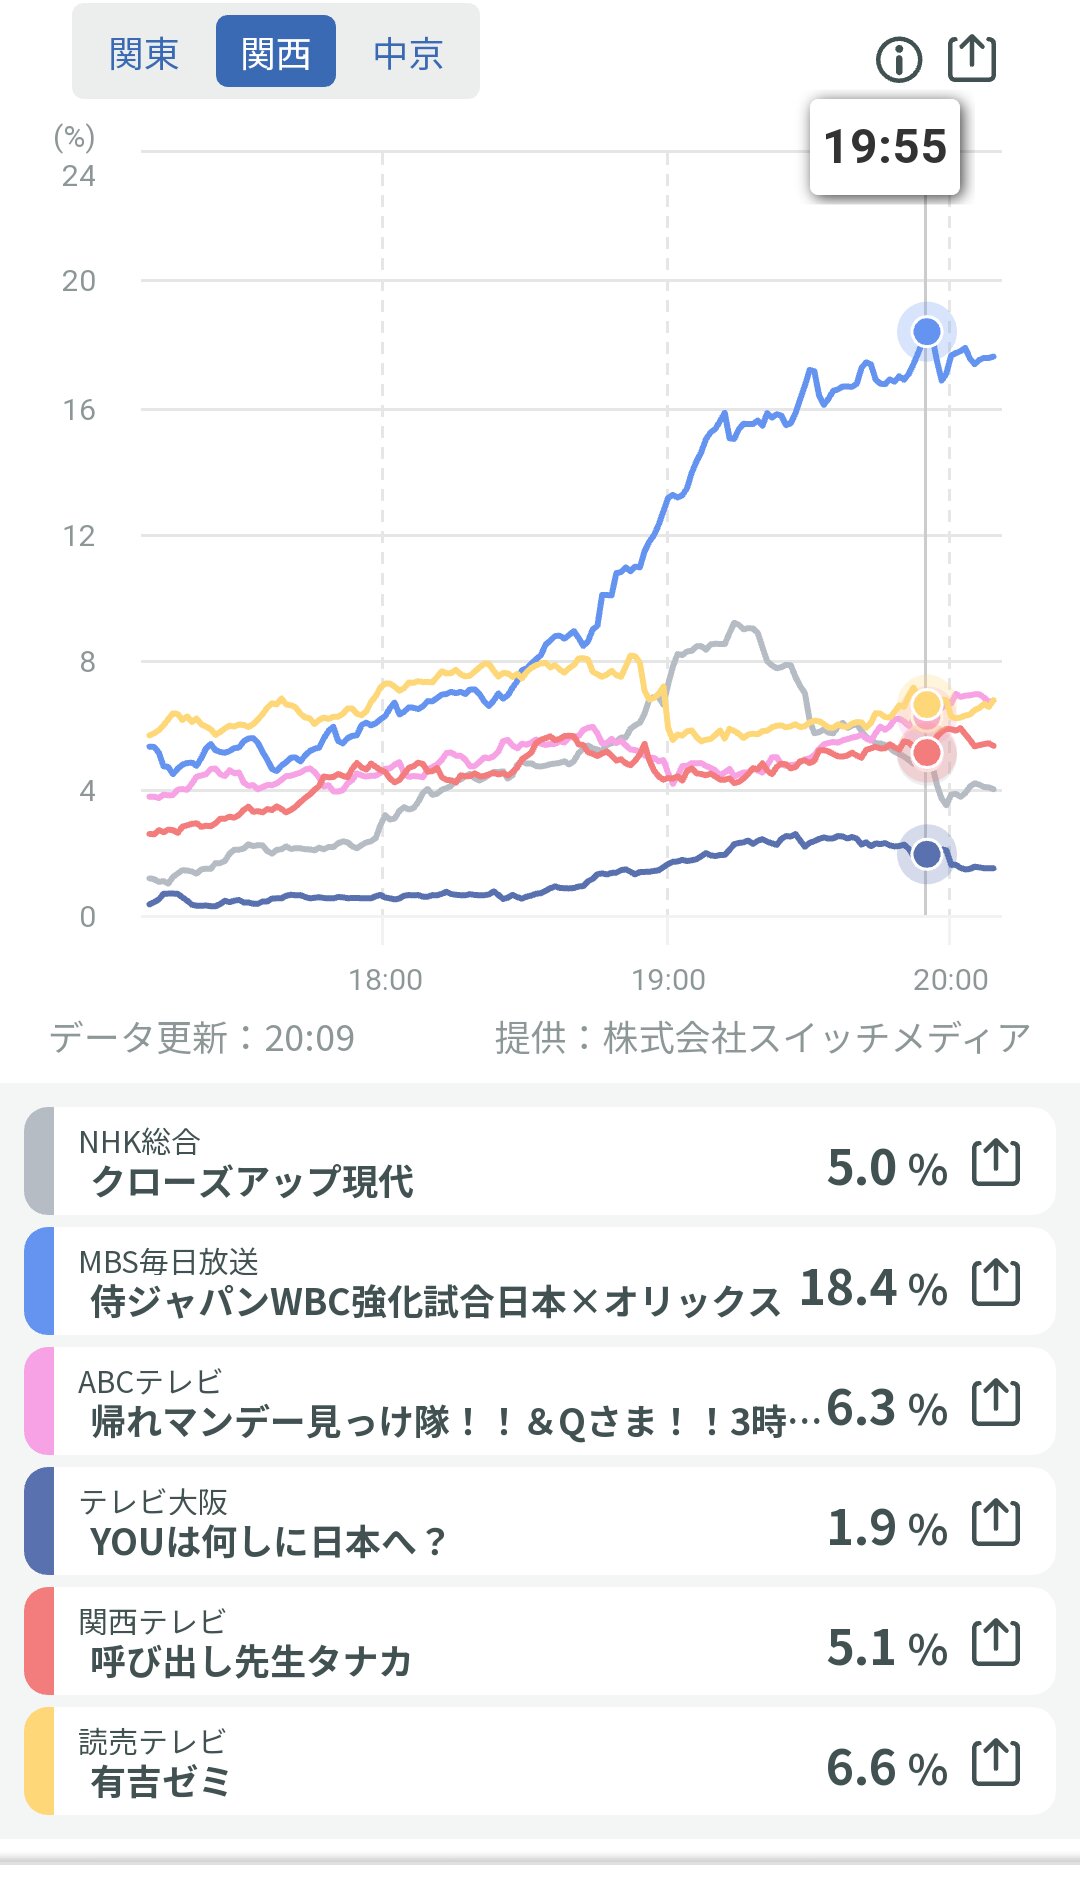Share the NHK総合 クローズアップ現代 rating
The height and width of the screenshot is (1896, 1080).
996,1164
